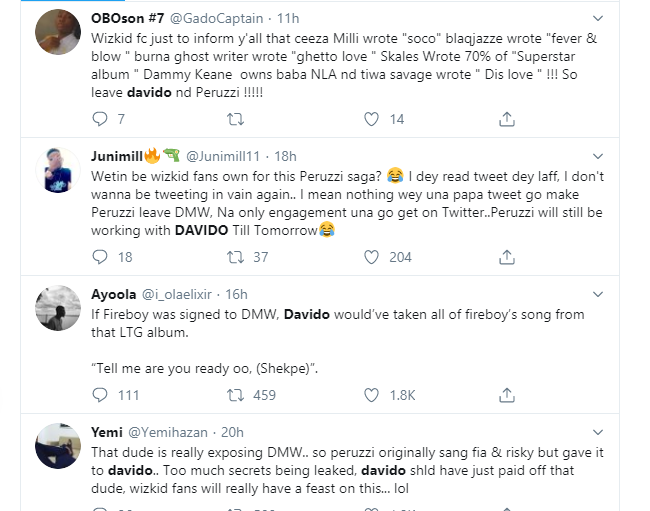
Task: Retweet OBOson #7's tweet
Action: (x=235, y=119)
